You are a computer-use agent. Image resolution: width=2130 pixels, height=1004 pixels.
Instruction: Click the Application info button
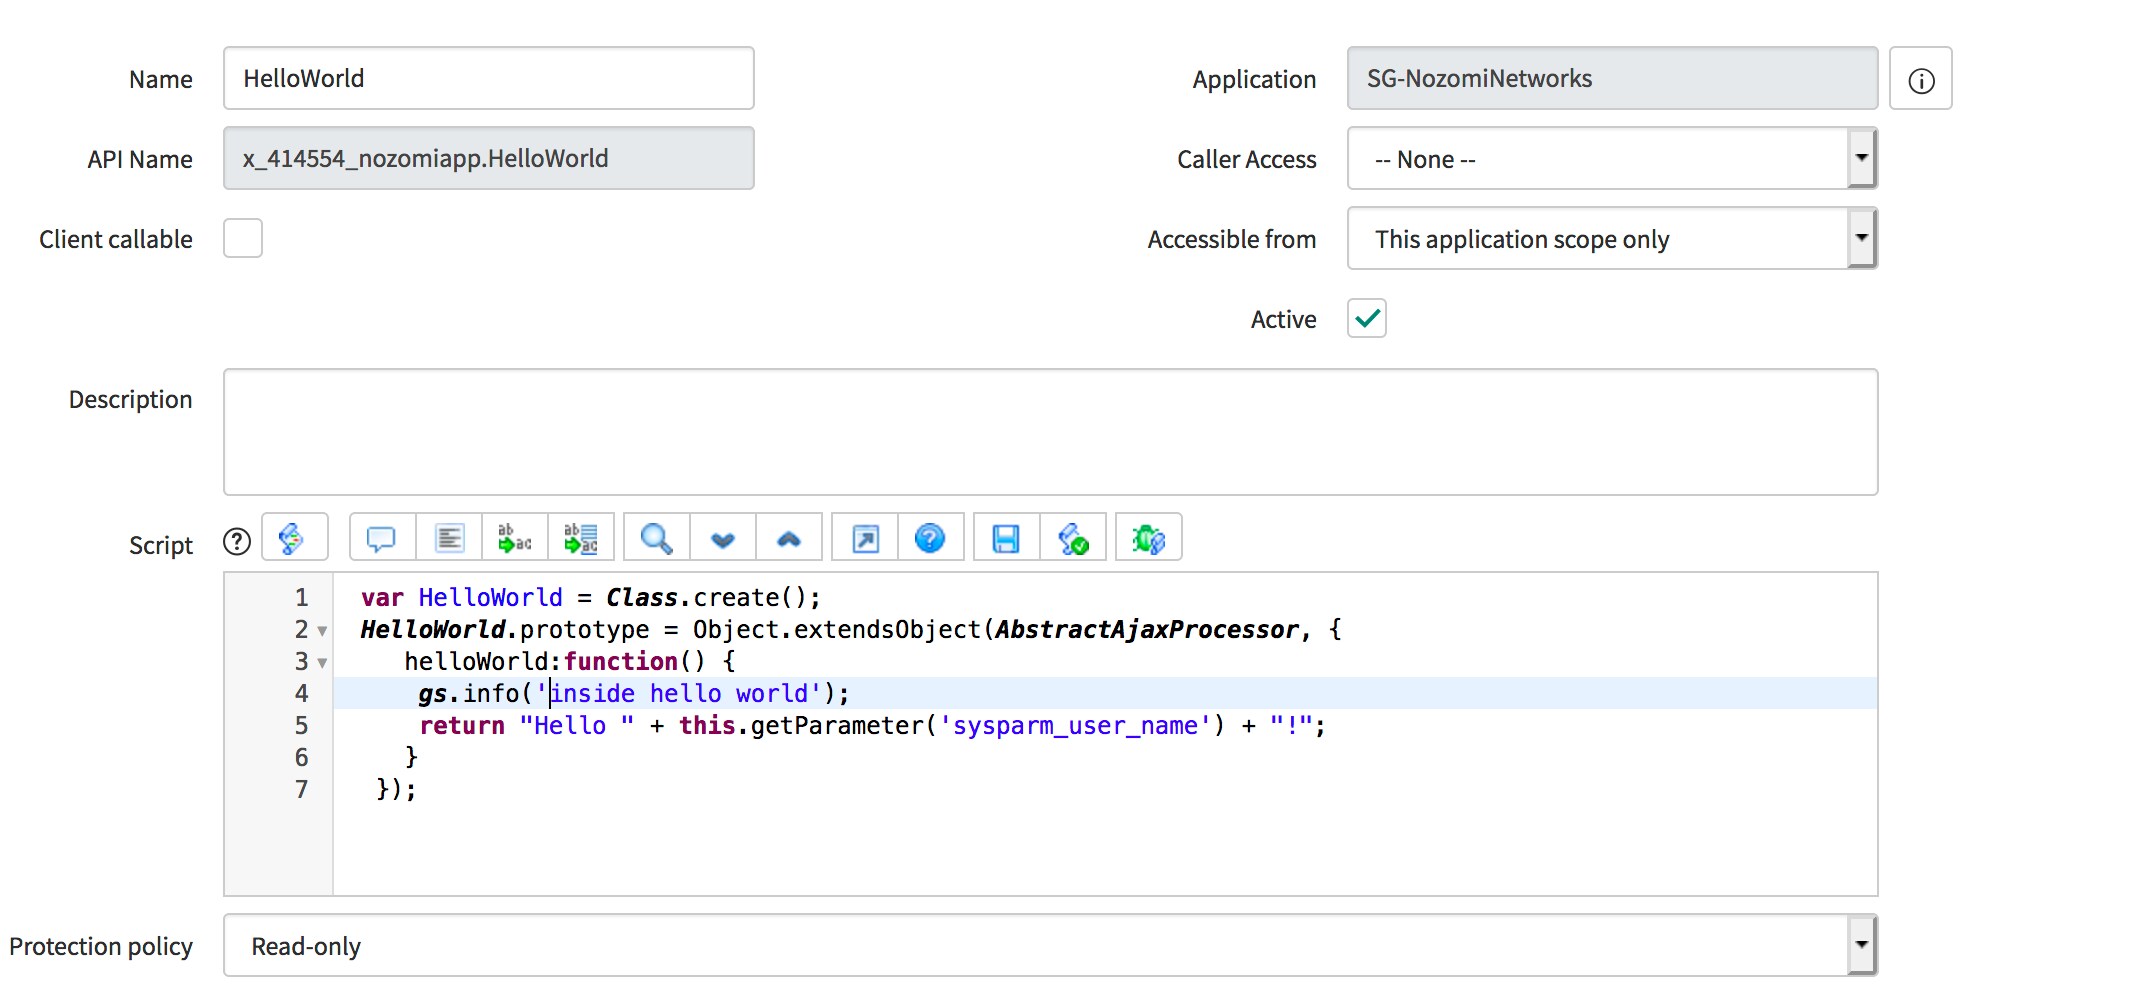pyautogui.click(x=1920, y=79)
